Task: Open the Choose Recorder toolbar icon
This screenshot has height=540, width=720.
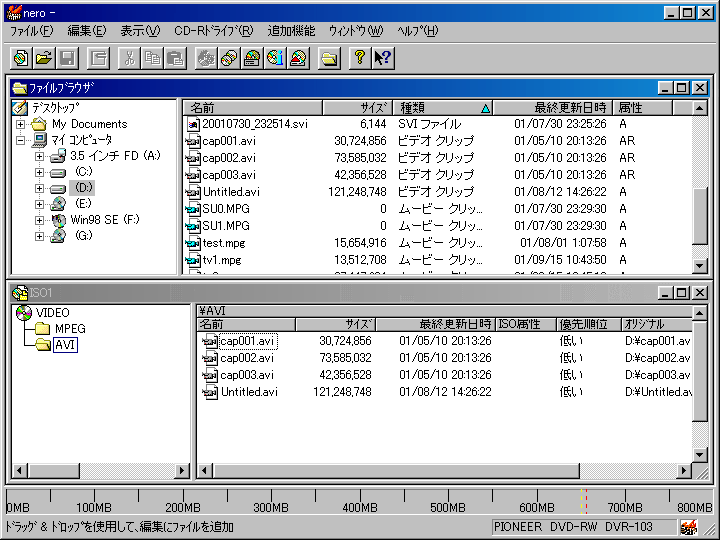Action: tap(252, 58)
